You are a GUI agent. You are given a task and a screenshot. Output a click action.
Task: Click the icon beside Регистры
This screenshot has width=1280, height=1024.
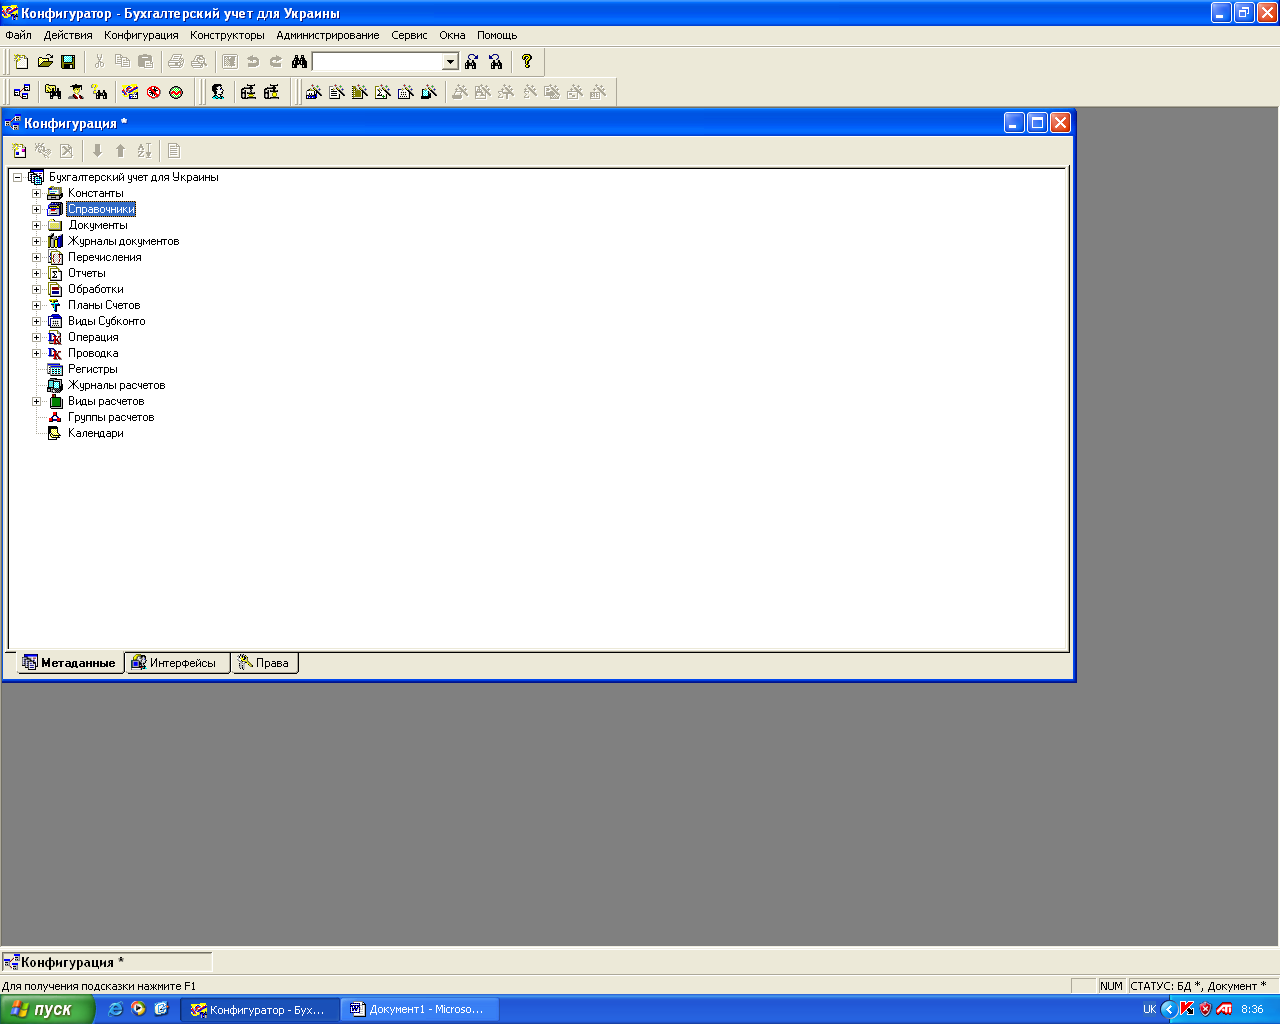click(x=55, y=369)
